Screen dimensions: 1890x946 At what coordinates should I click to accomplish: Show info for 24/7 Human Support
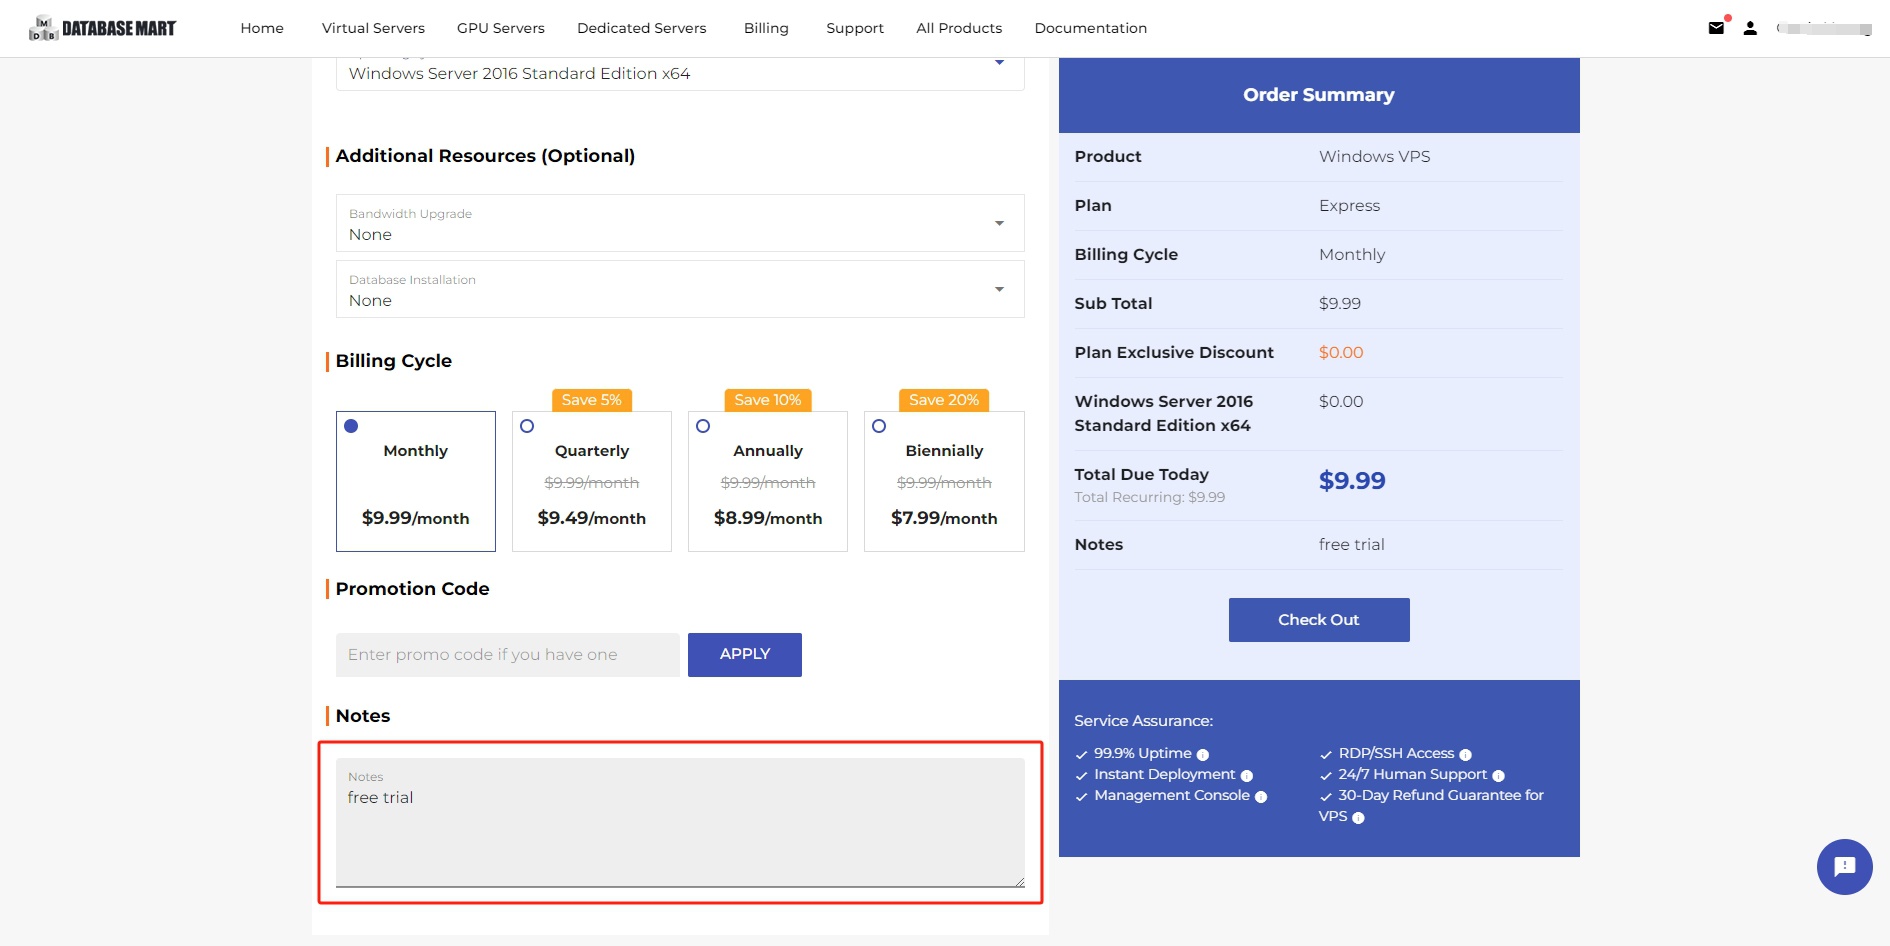(1498, 776)
